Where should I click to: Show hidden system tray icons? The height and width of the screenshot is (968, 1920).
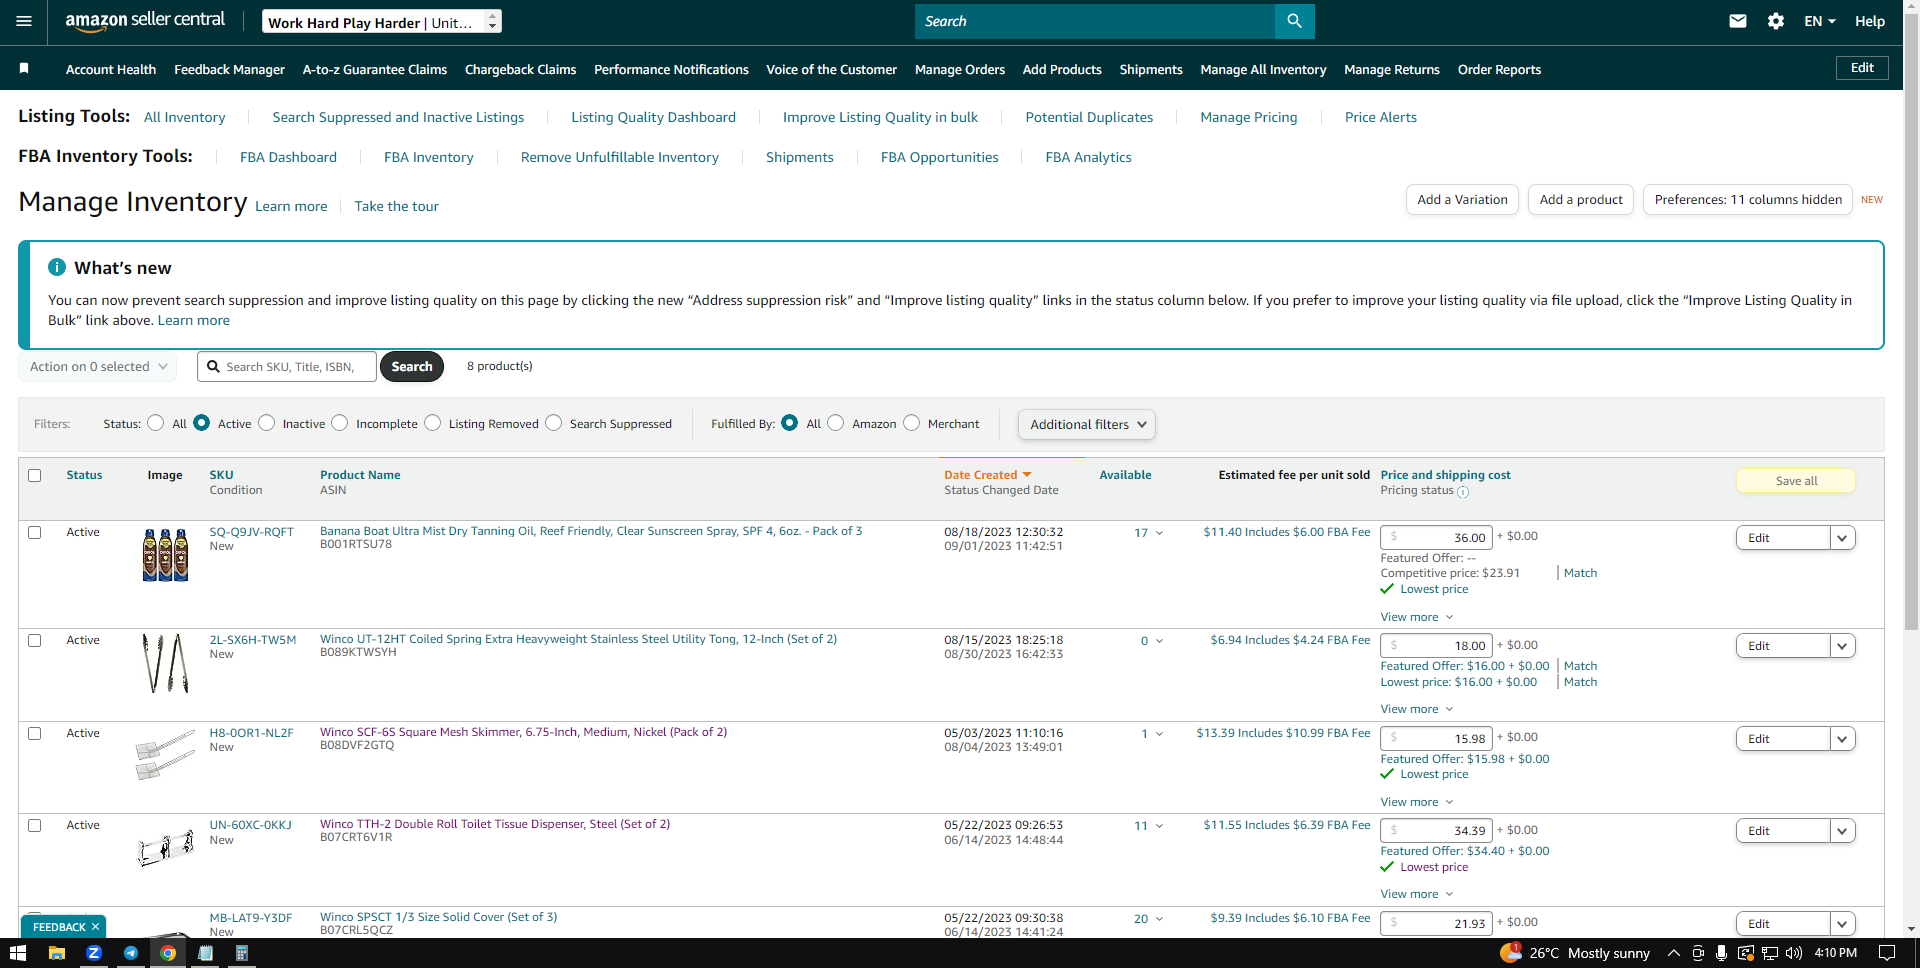click(1673, 953)
